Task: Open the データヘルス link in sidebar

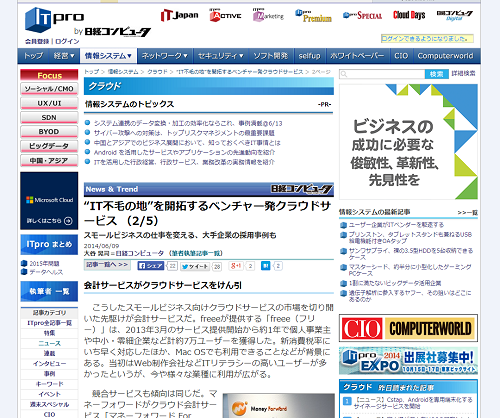Action: (x=46, y=272)
